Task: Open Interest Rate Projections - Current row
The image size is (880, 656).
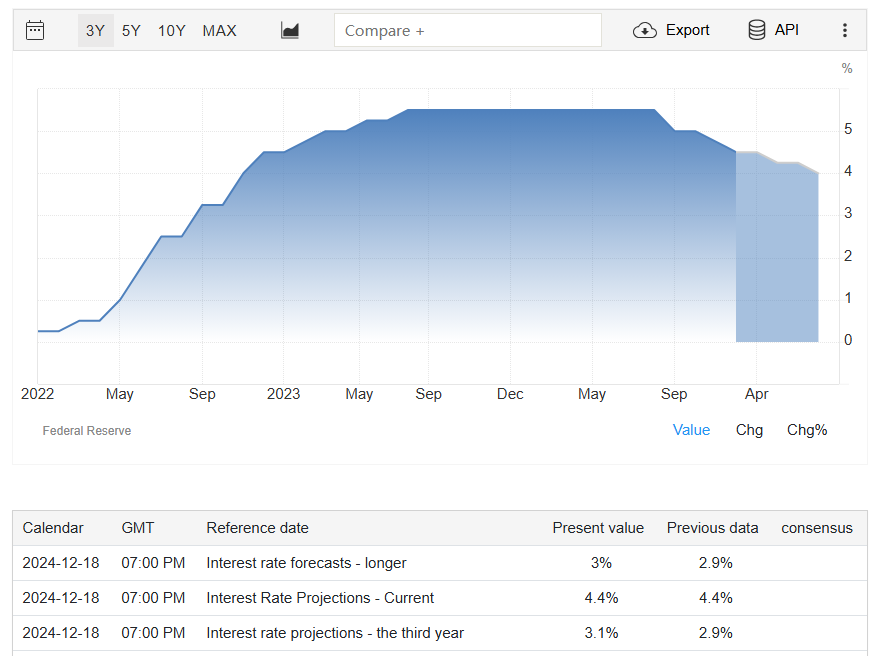Action: (320, 598)
